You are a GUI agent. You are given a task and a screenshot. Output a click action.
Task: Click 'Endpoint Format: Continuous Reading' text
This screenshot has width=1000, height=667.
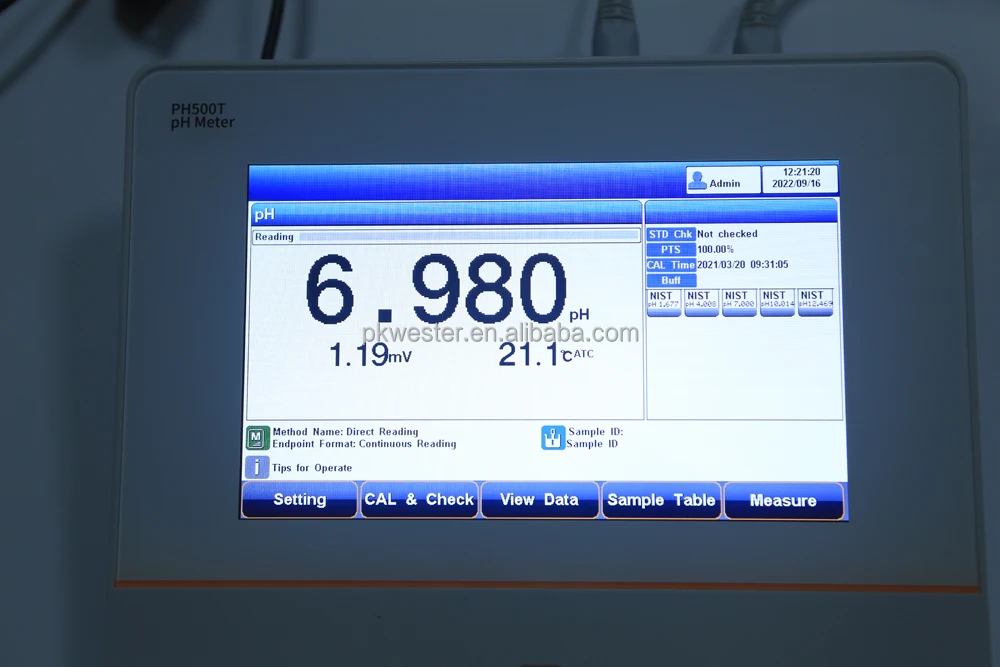(x=364, y=444)
